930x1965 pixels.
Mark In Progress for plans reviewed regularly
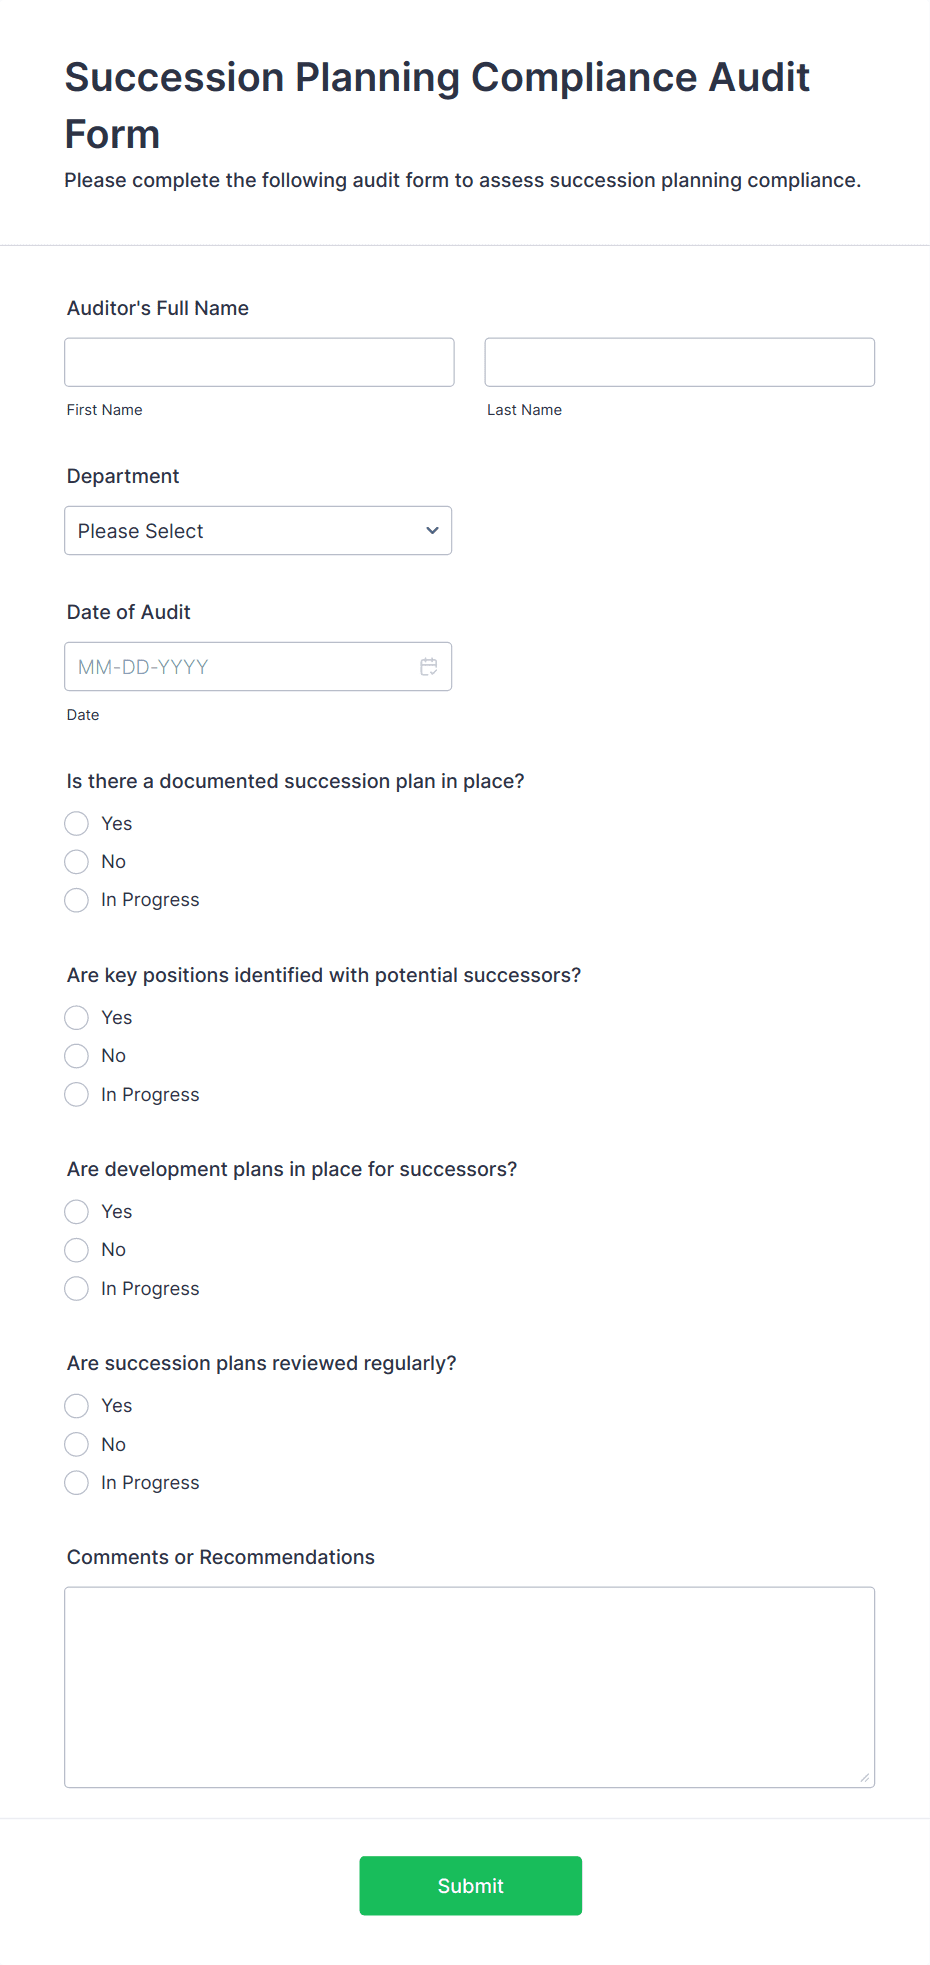(77, 1483)
